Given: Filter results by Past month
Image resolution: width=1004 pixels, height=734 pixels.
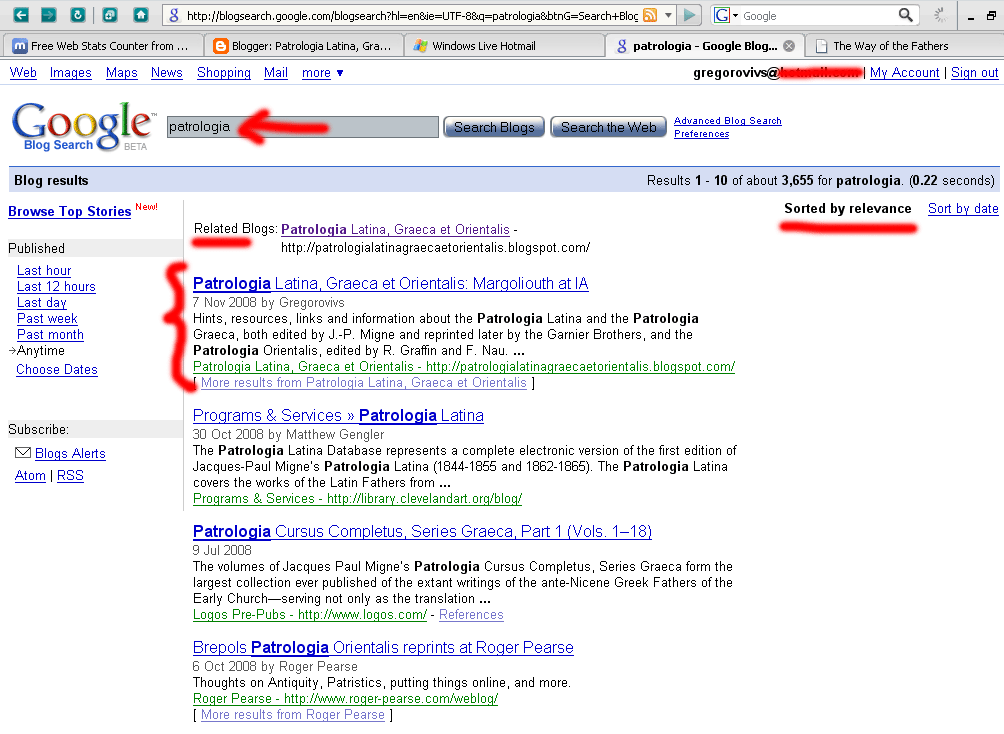Looking at the screenshot, I should pyautogui.click(x=50, y=334).
